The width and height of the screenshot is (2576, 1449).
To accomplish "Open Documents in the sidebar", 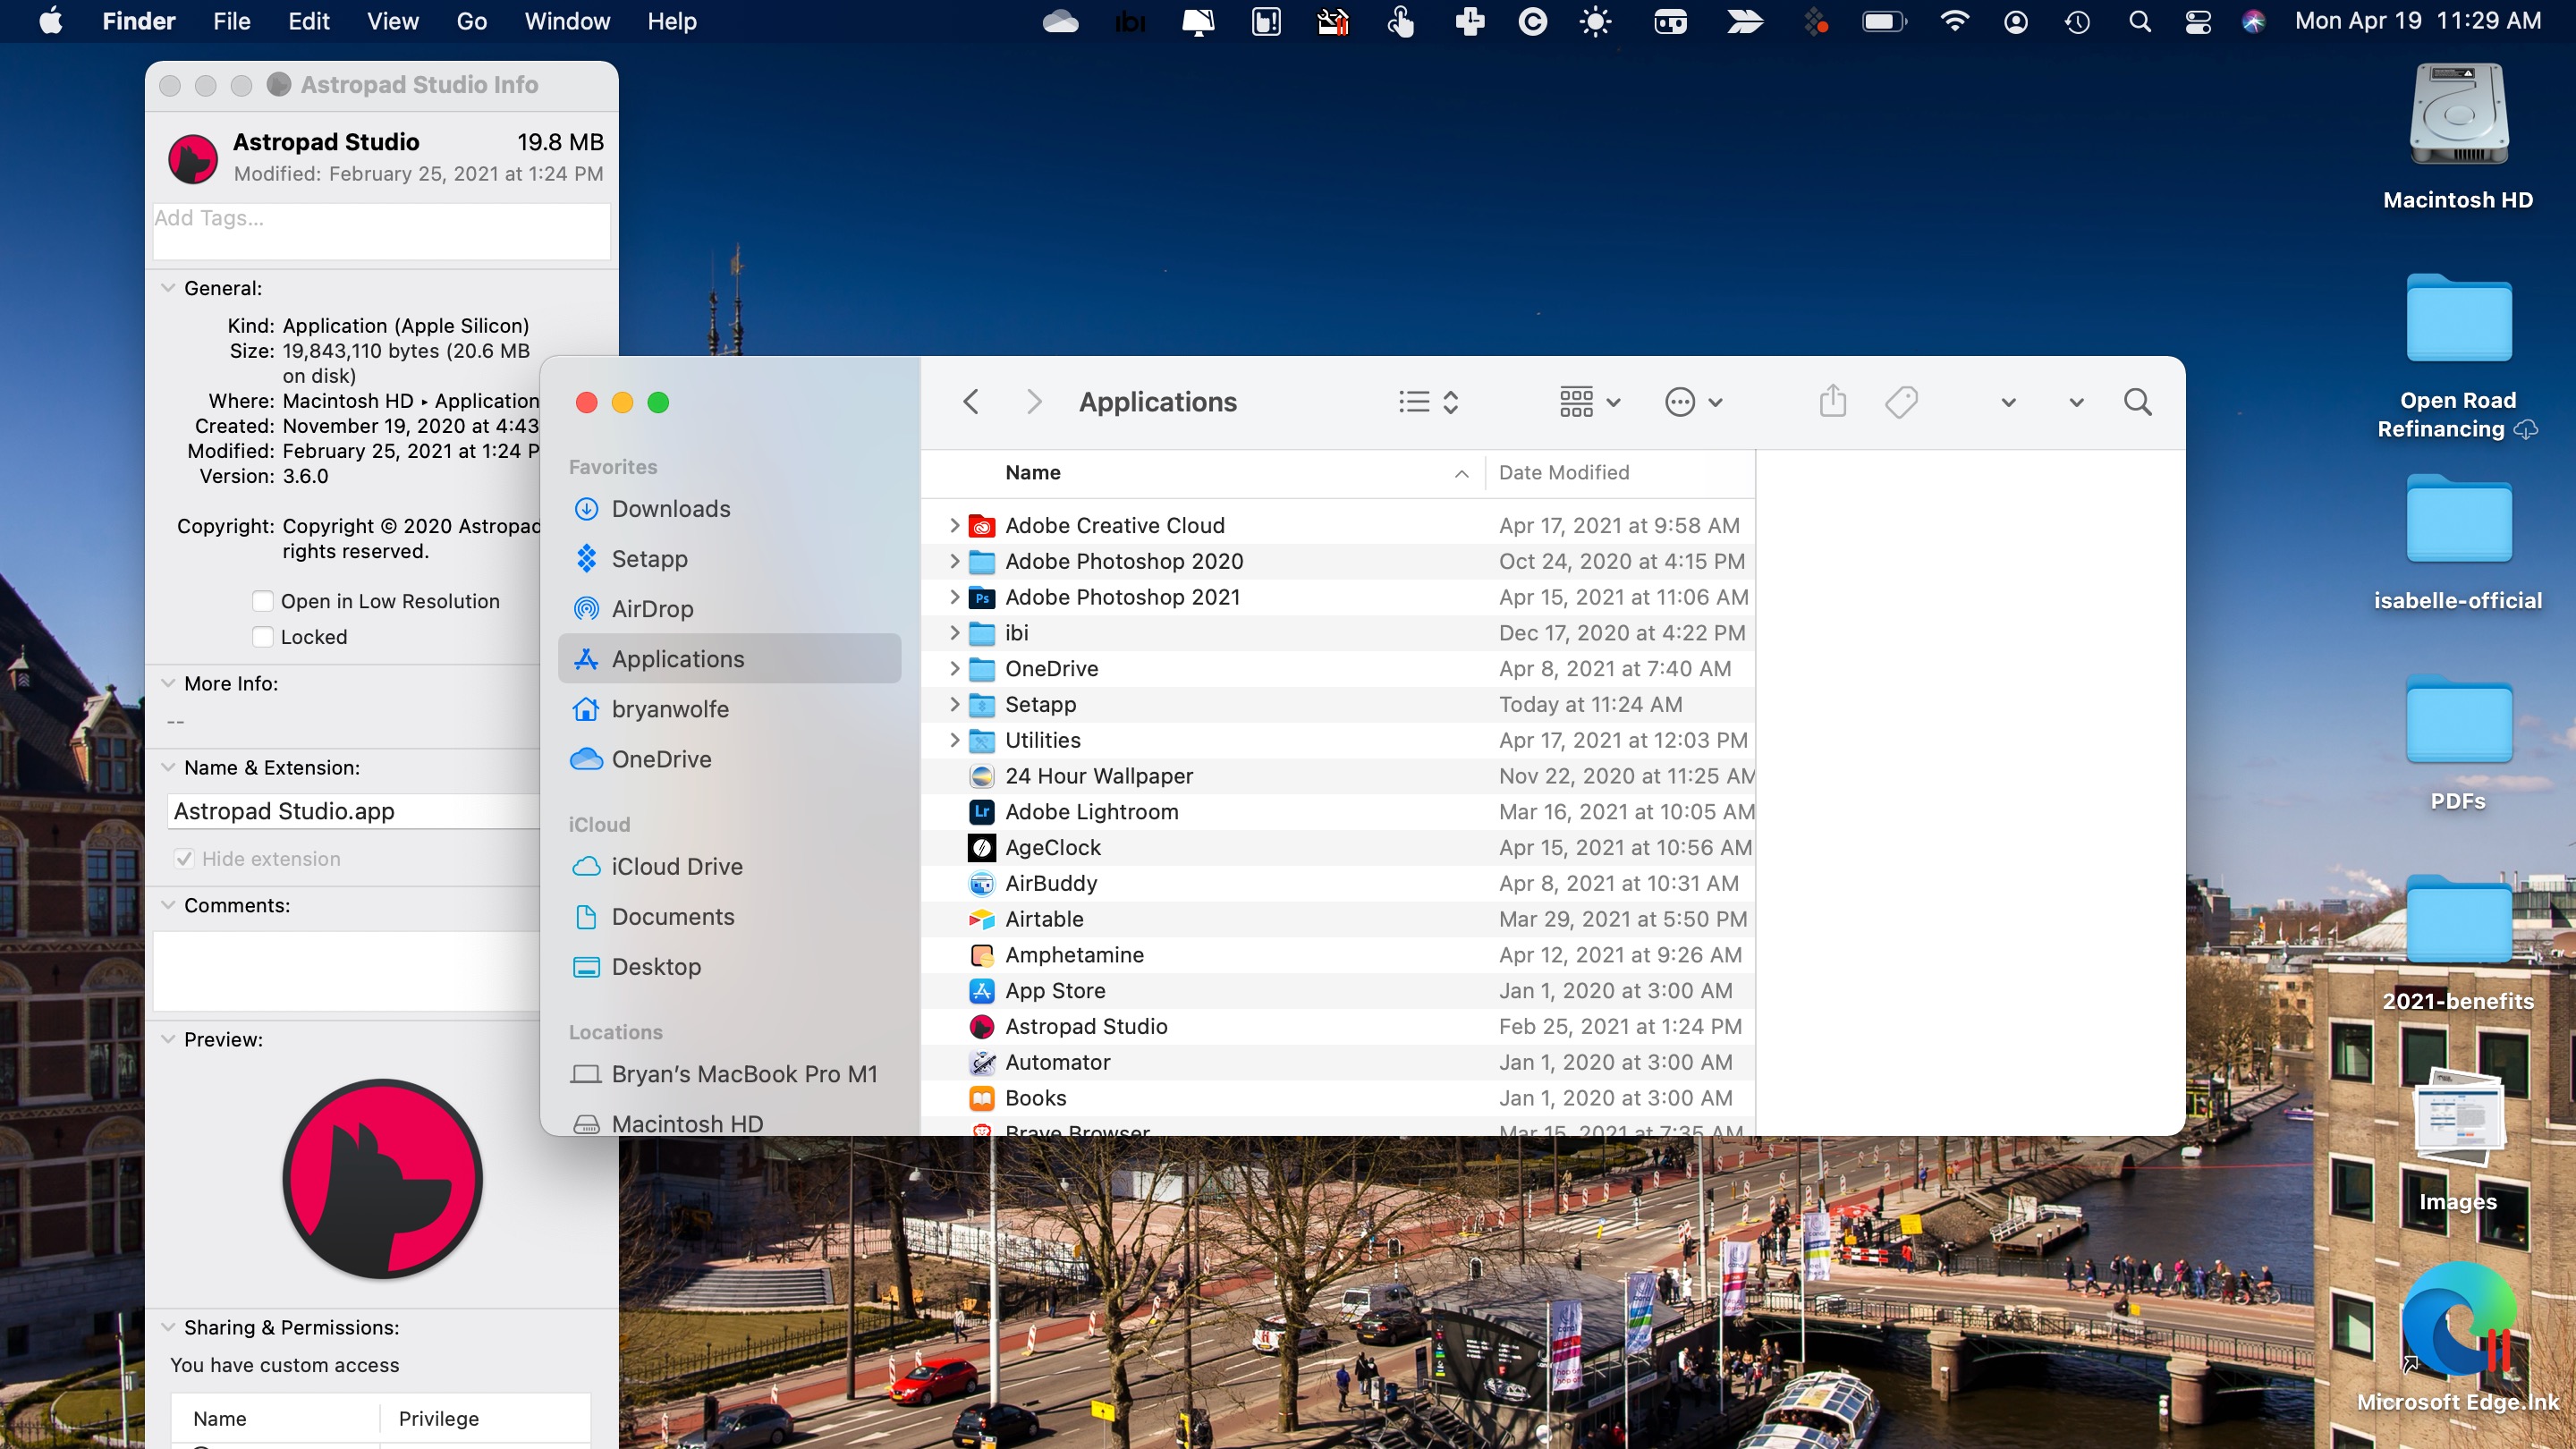I will (729, 916).
